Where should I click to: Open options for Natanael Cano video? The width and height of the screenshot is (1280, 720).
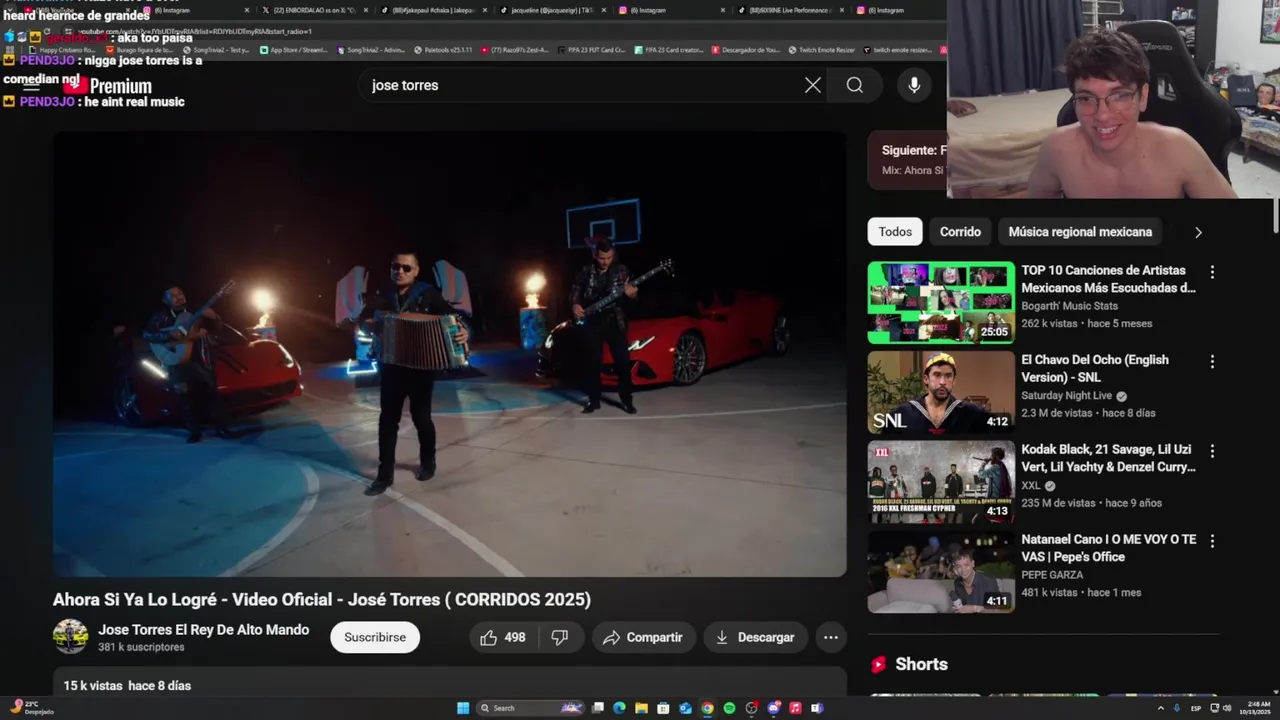pyautogui.click(x=1212, y=541)
